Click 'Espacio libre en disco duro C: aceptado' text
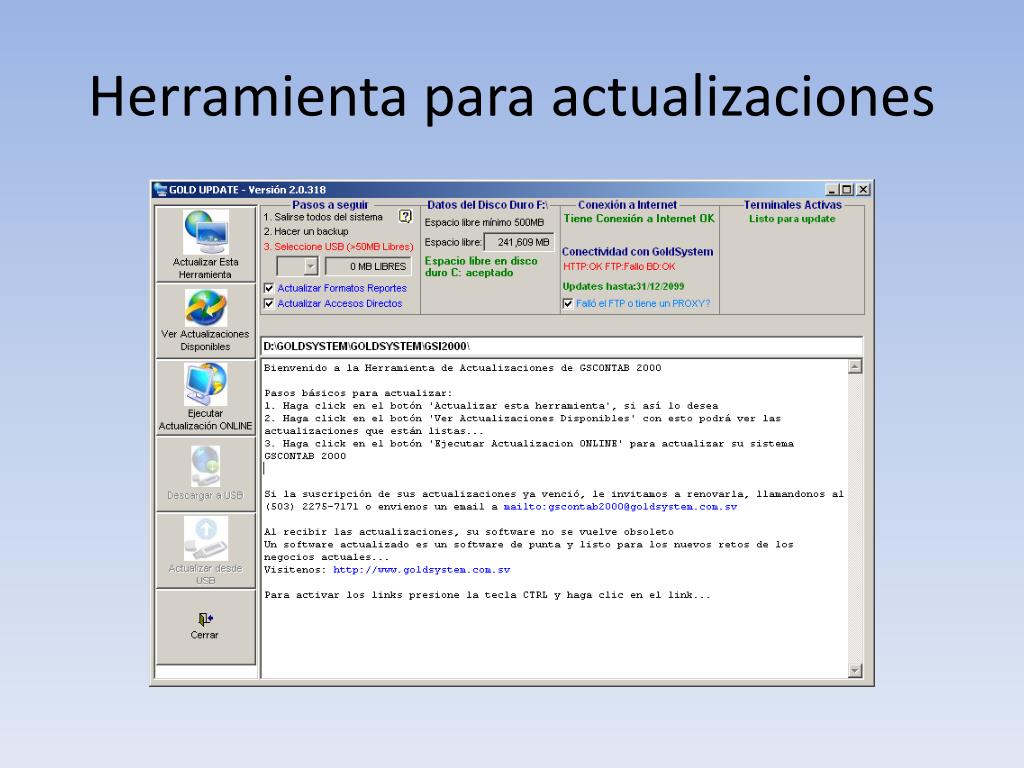1024x768 pixels. click(x=481, y=266)
